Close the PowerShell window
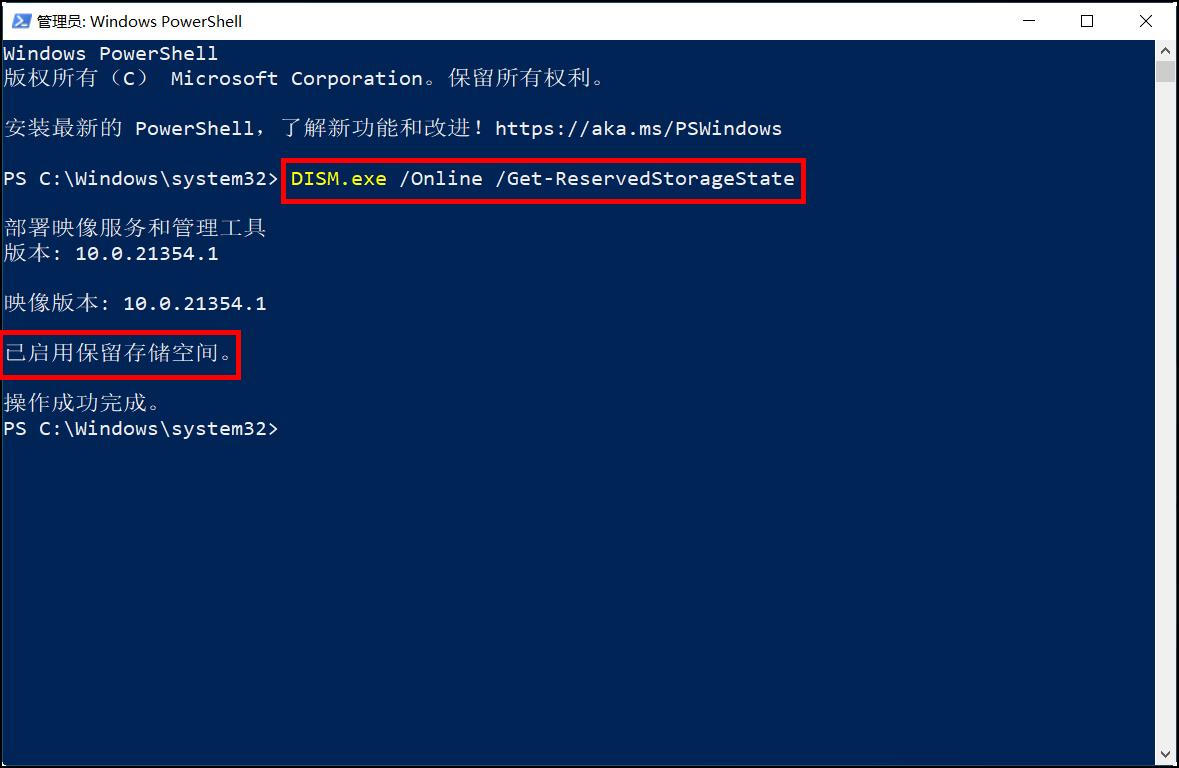 point(1145,20)
